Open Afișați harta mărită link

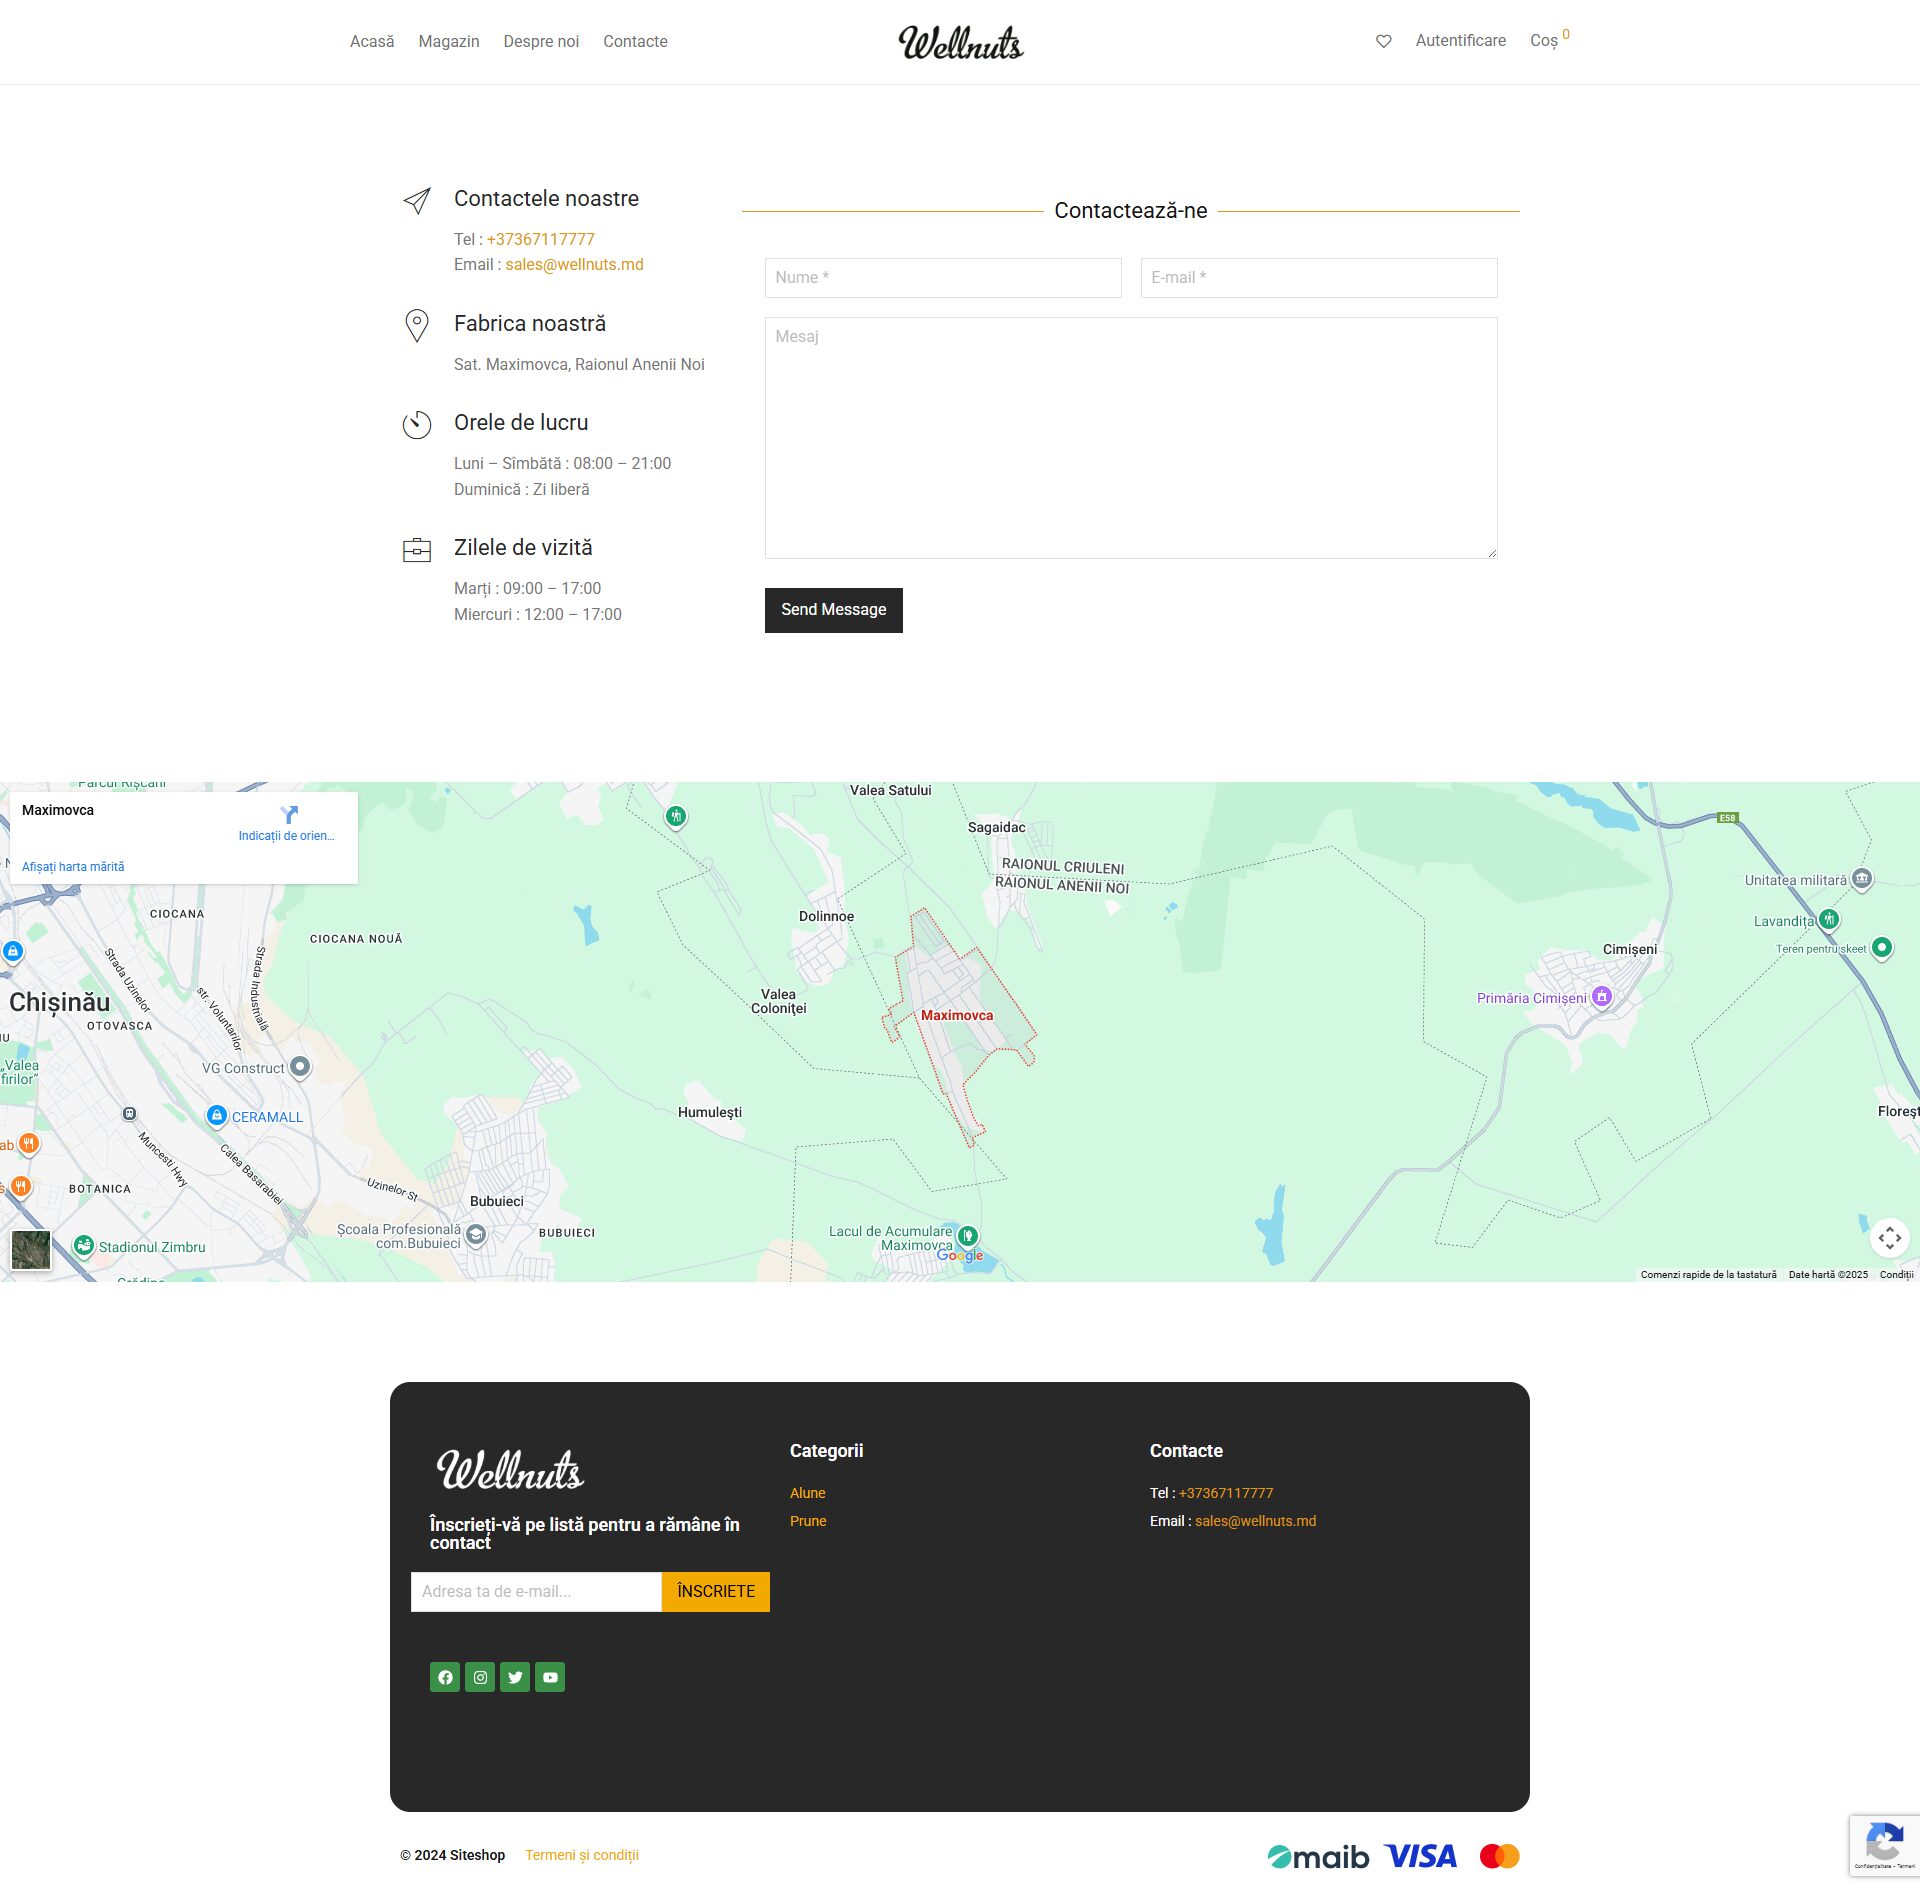point(73,867)
